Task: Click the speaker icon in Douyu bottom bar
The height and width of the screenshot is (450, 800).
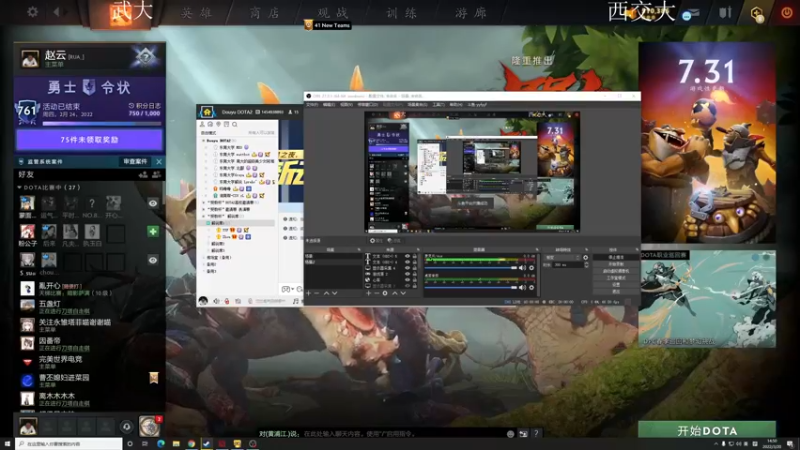Action: click(x=216, y=301)
